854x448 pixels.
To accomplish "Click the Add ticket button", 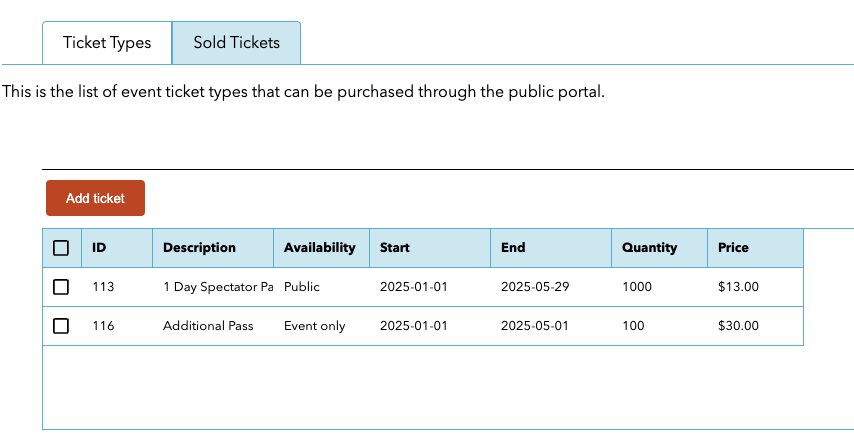I will [95, 198].
